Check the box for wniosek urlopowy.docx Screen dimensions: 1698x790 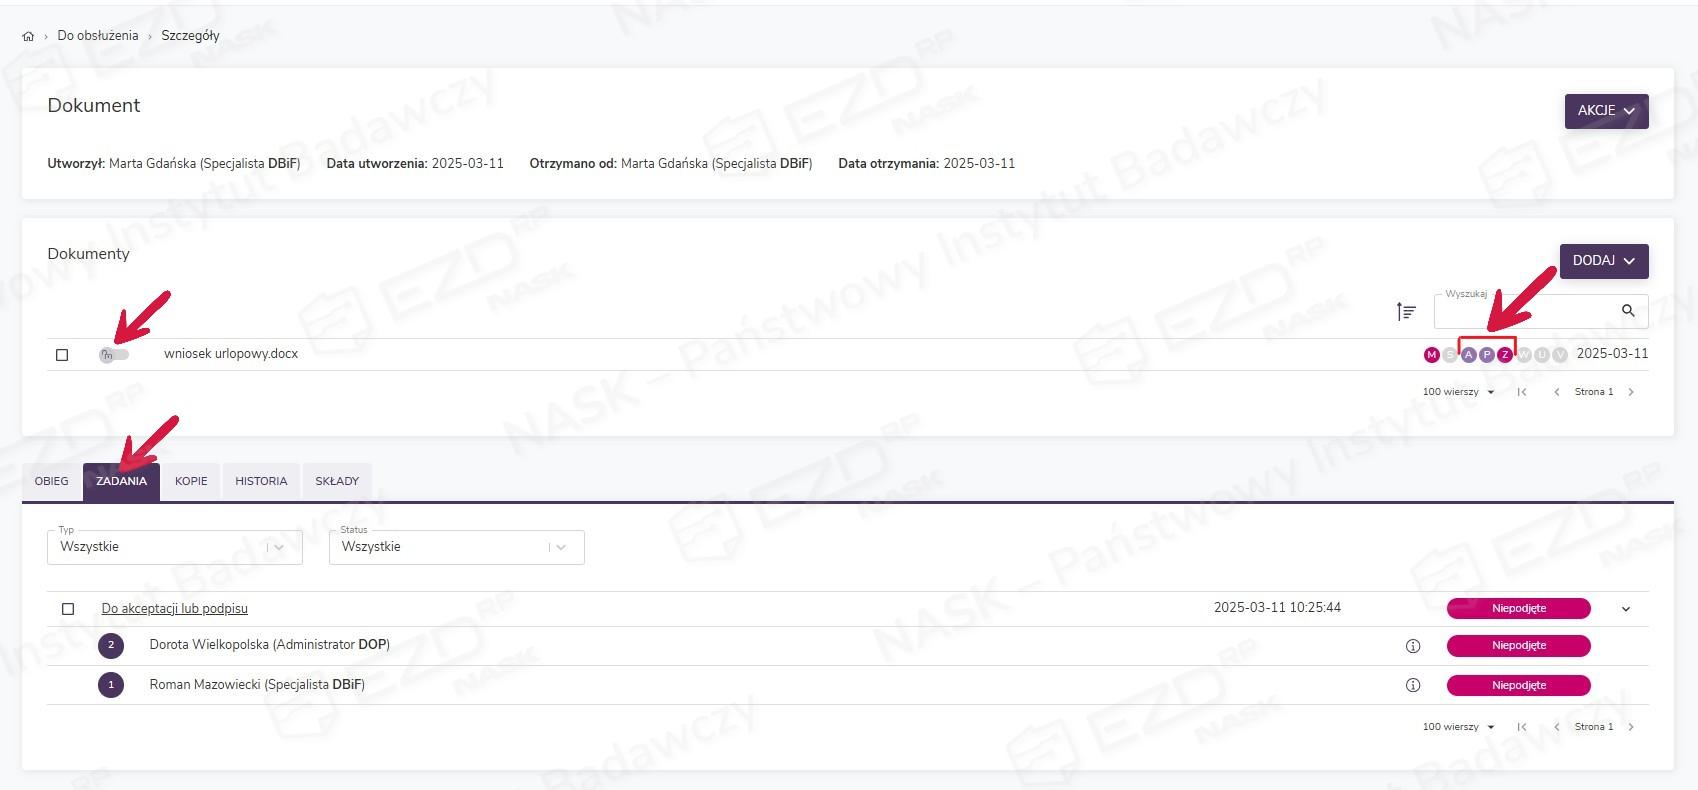coord(62,355)
